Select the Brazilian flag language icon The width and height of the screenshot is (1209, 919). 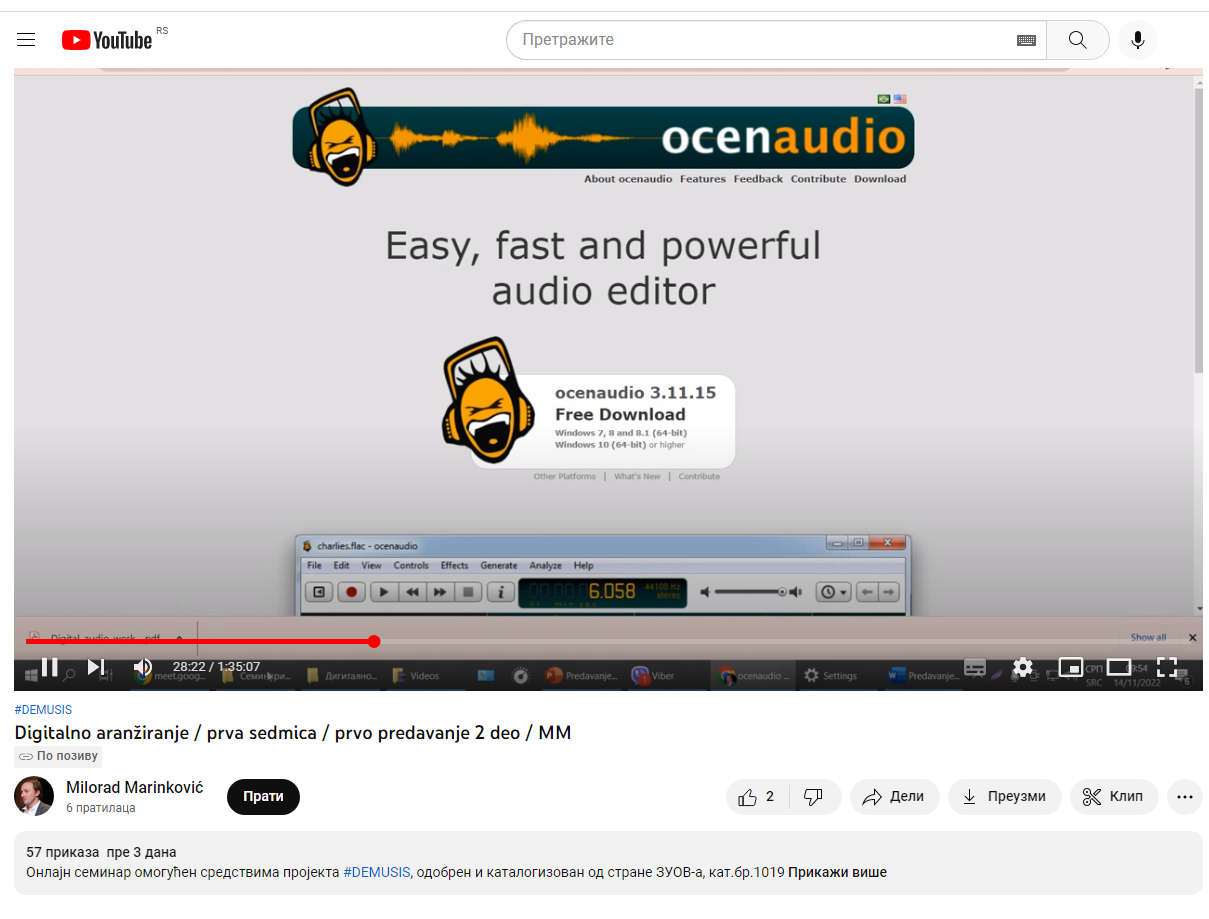pyautogui.click(x=884, y=99)
